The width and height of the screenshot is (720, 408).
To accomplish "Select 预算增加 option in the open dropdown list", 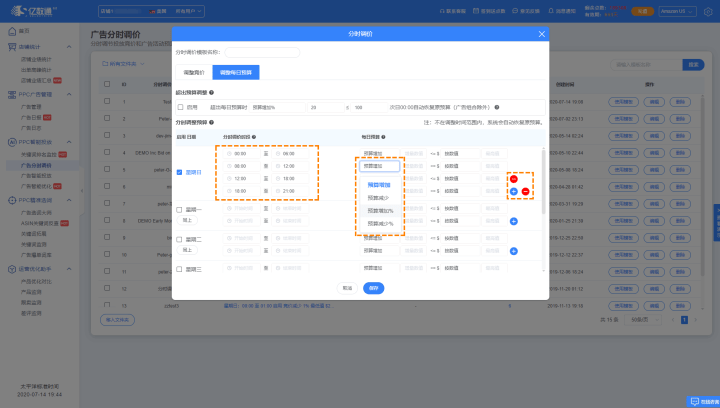I will click(x=379, y=185).
